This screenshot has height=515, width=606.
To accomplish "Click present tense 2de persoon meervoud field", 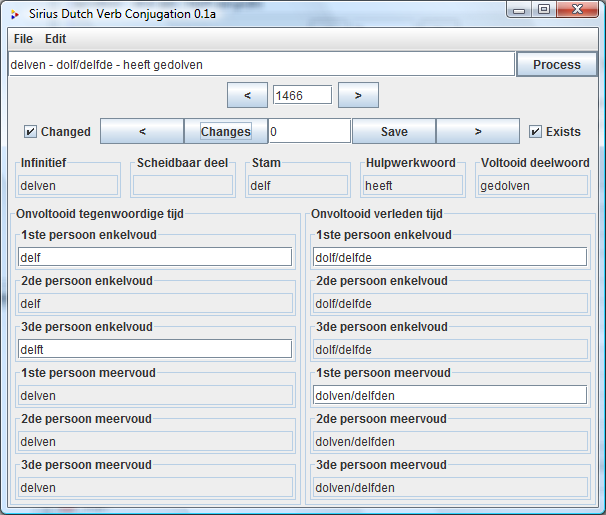I will [155, 441].
